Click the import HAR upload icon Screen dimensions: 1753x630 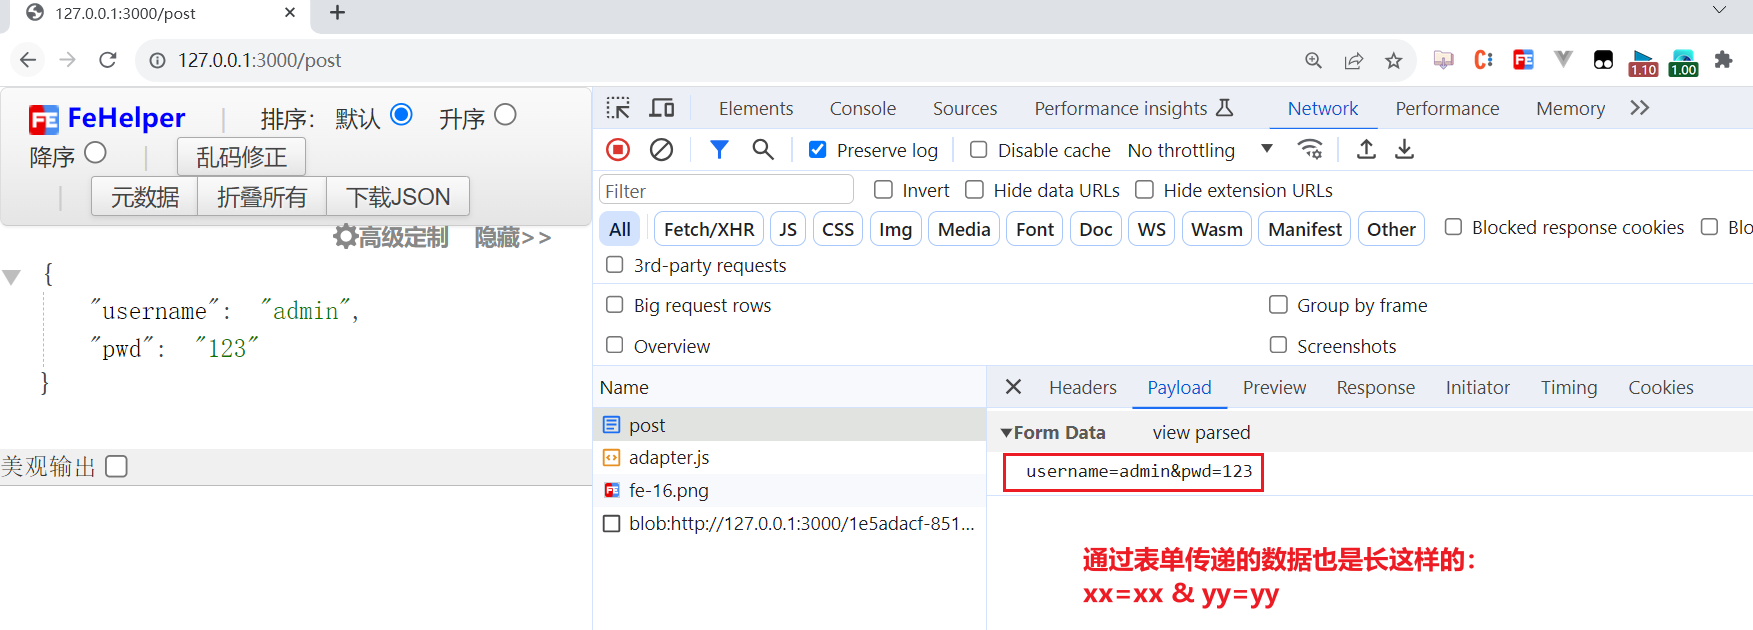[x=1366, y=150]
